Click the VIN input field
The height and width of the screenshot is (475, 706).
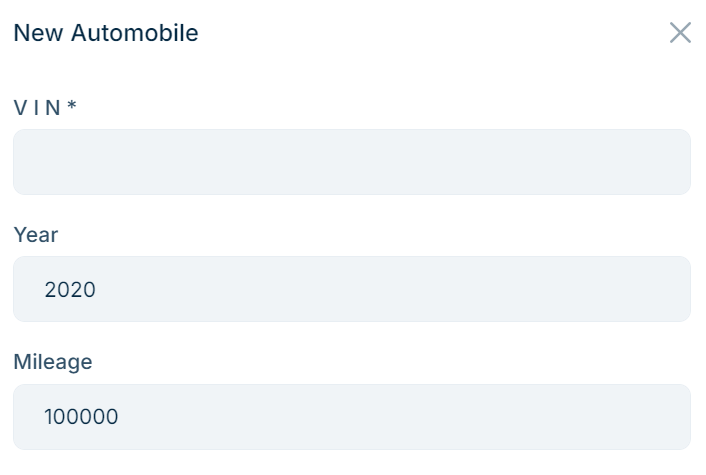[351, 162]
